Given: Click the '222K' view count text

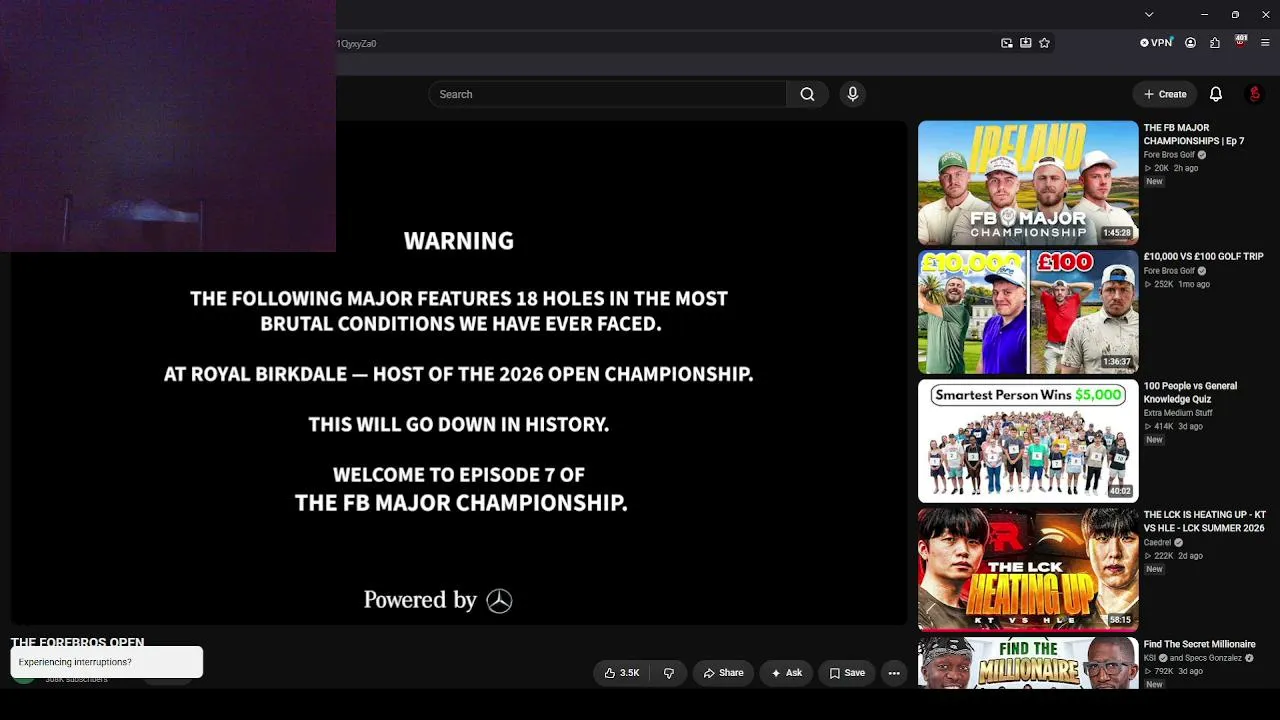Looking at the screenshot, I should coord(1163,555).
